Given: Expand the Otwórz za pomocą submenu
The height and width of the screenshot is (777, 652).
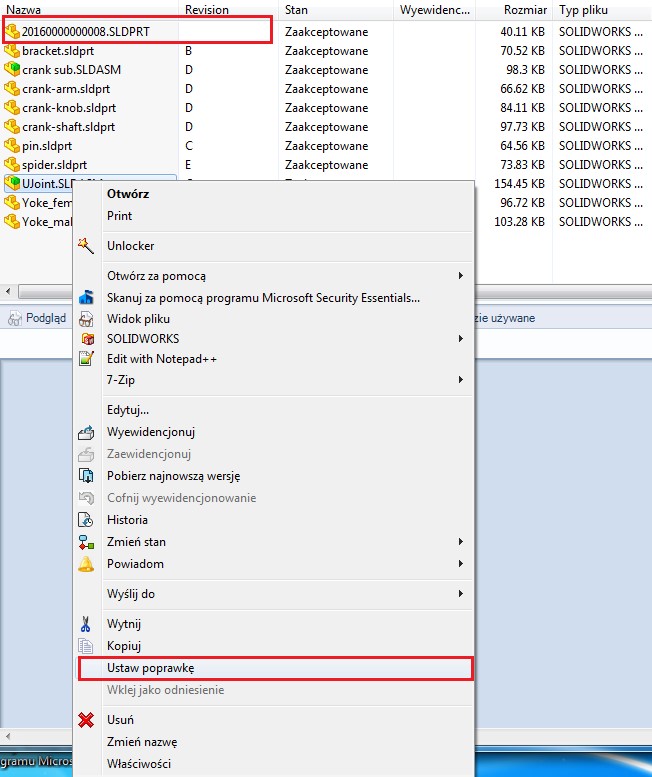Looking at the screenshot, I should (460, 276).
